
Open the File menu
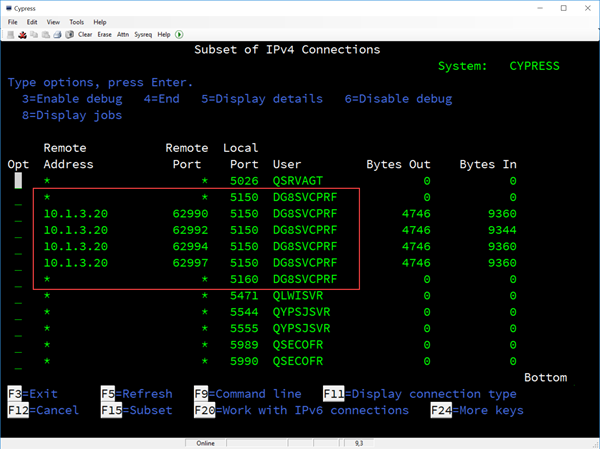(x=11, y=21)
